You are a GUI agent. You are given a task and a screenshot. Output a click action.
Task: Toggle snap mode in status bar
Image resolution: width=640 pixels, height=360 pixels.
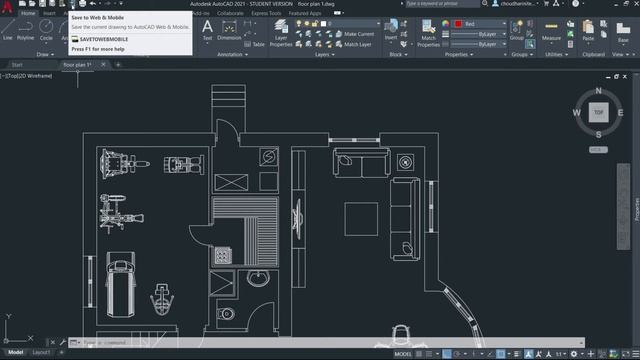(x=429, y=354)
